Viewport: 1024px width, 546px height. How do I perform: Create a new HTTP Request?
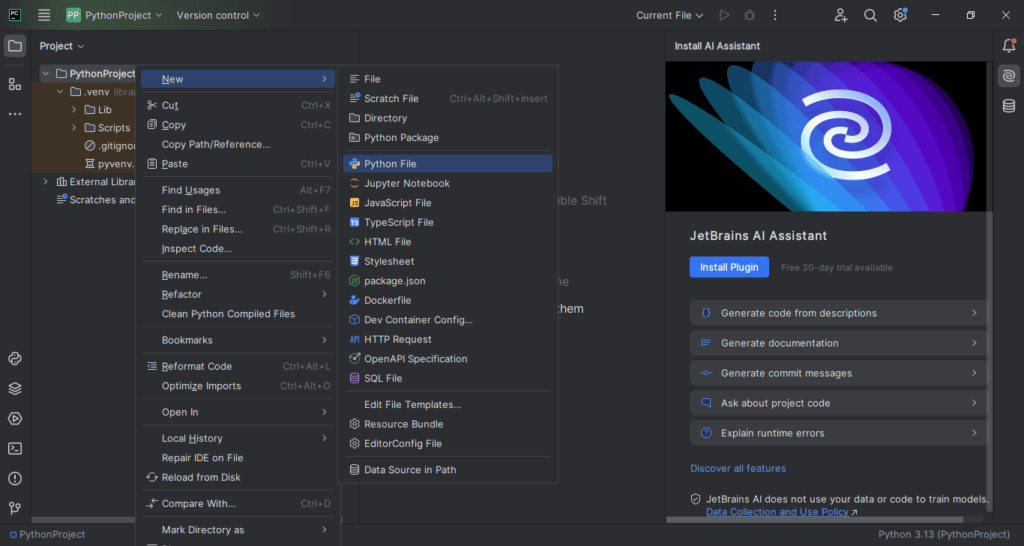(448, 340)
